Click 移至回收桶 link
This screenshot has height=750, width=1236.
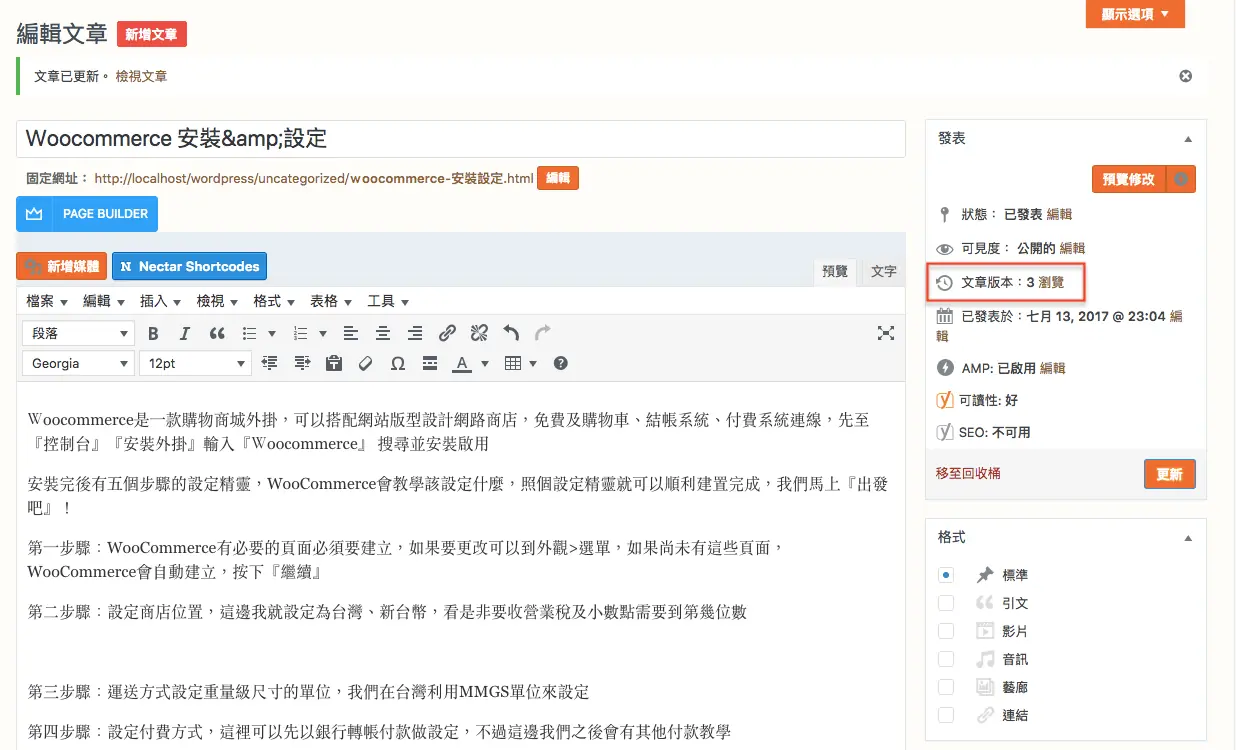[968, 473]
